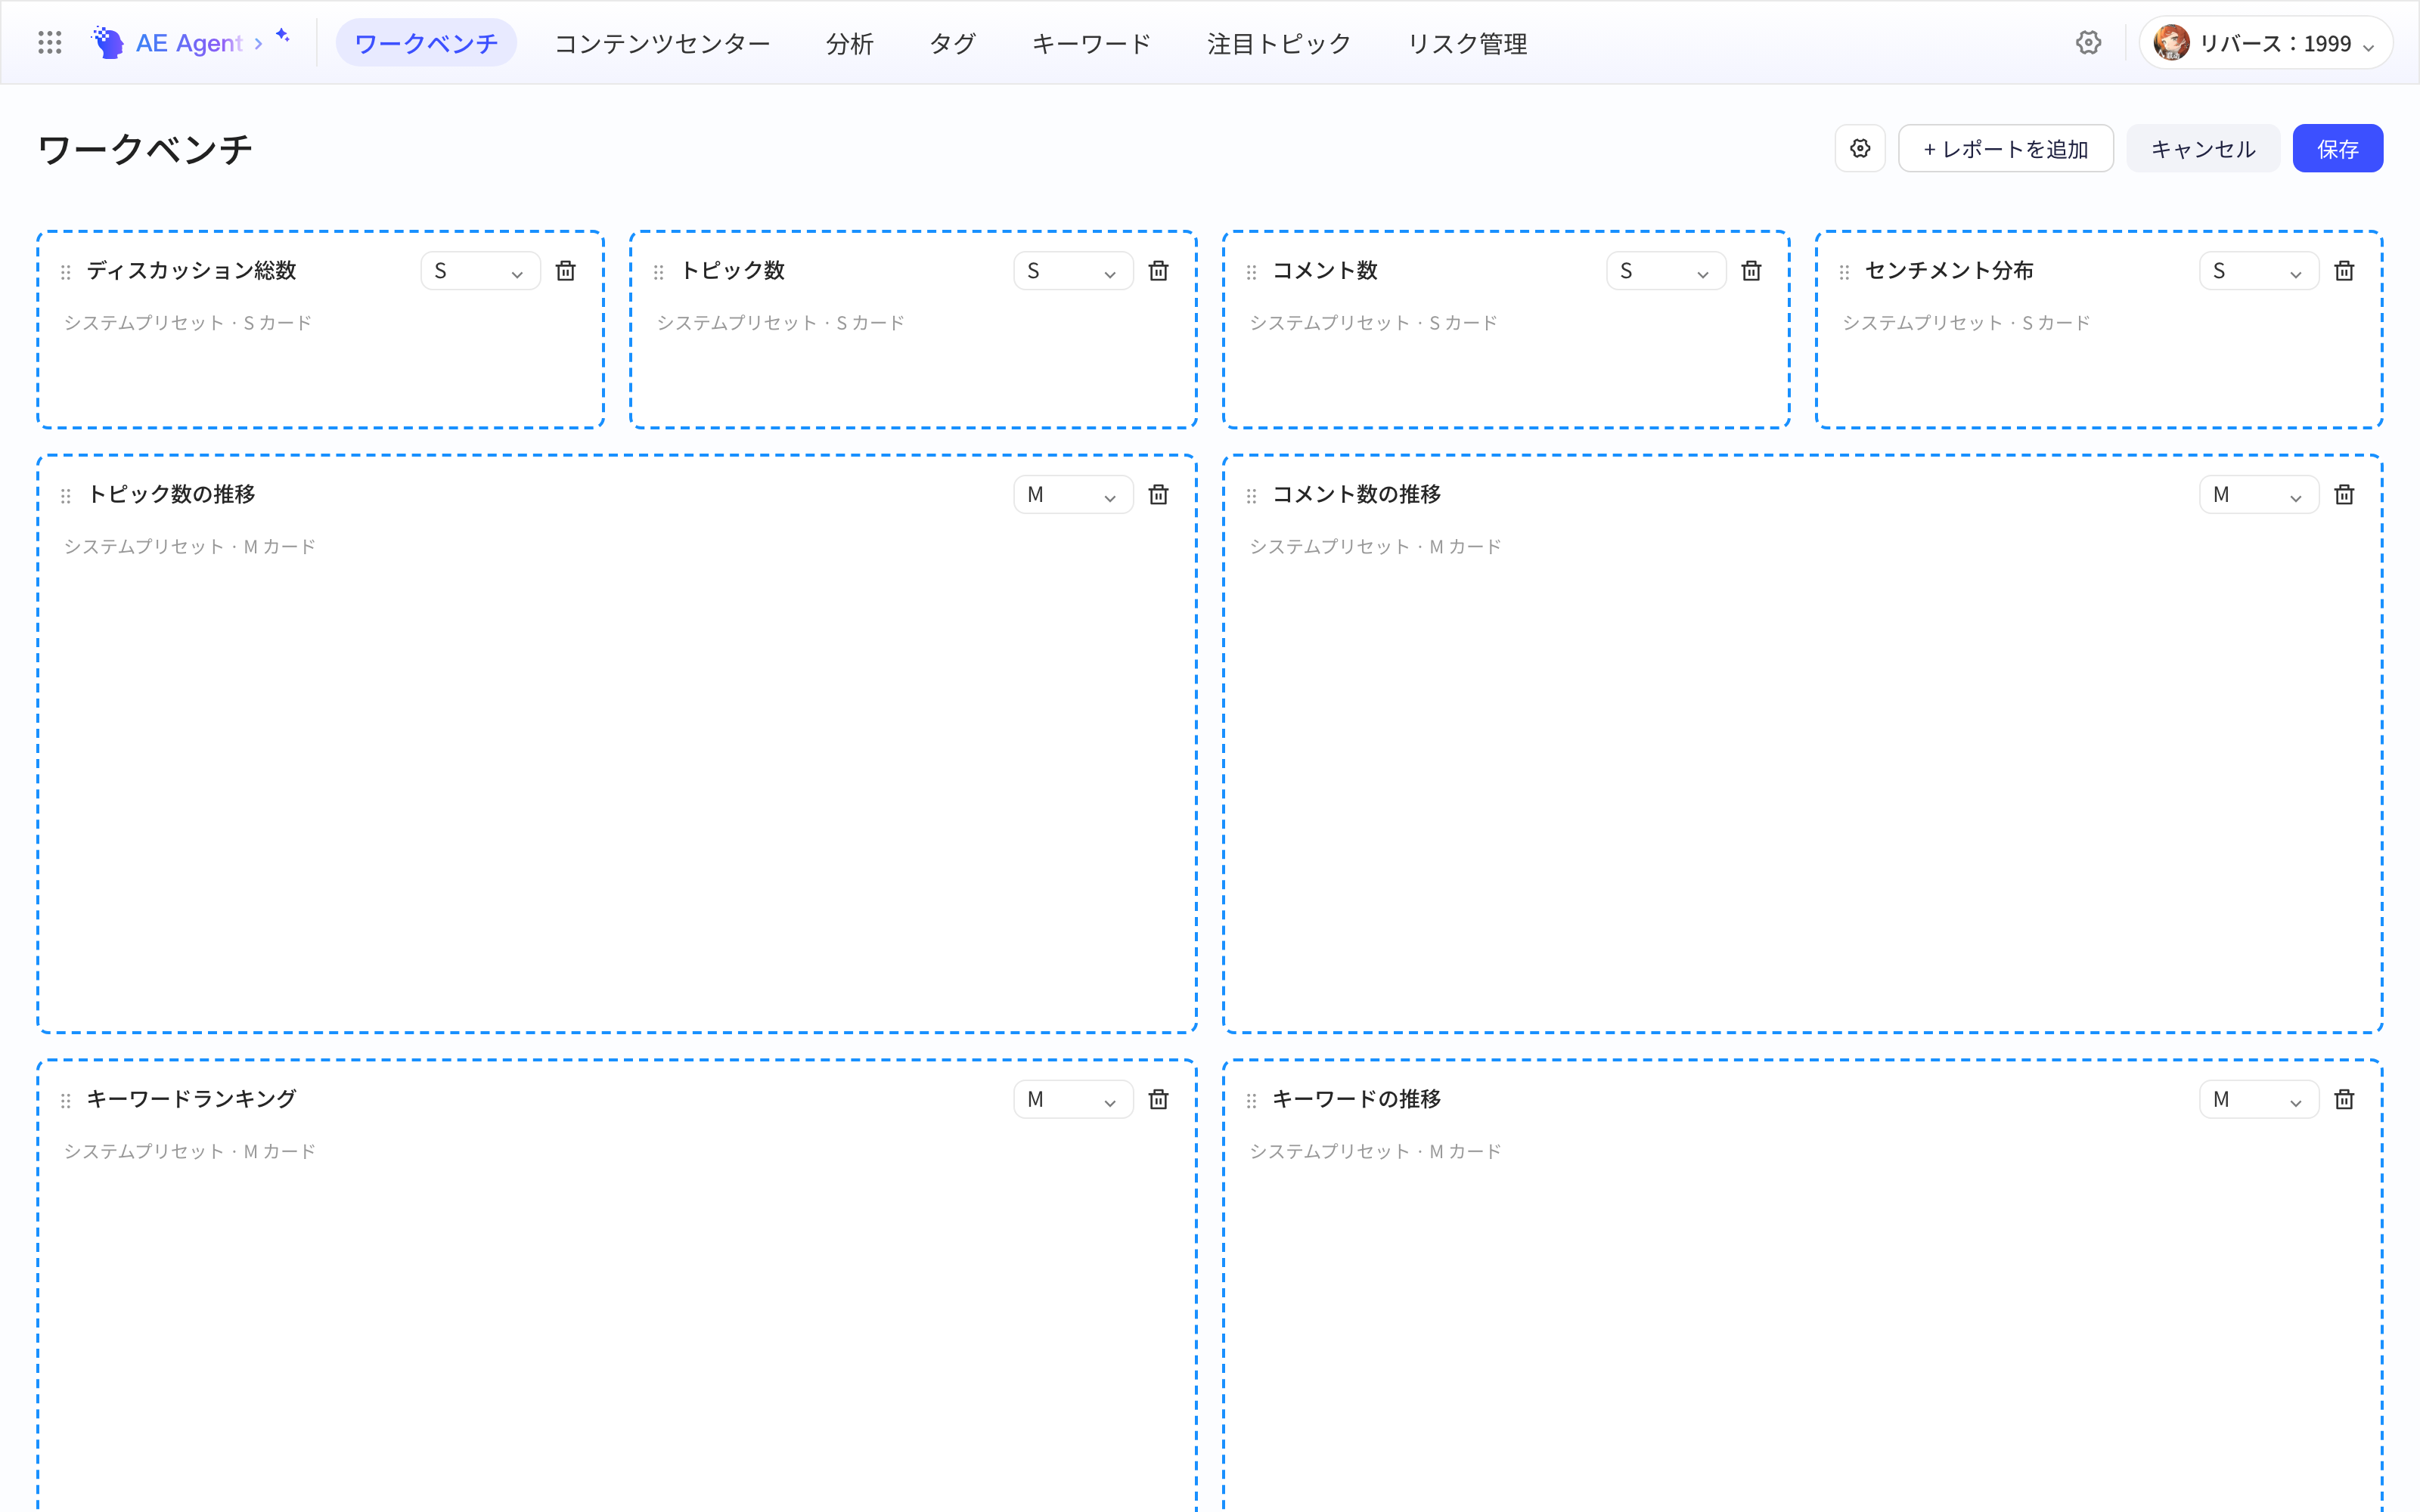Open size dropdown for ディスカッション総数

(480, 271)
